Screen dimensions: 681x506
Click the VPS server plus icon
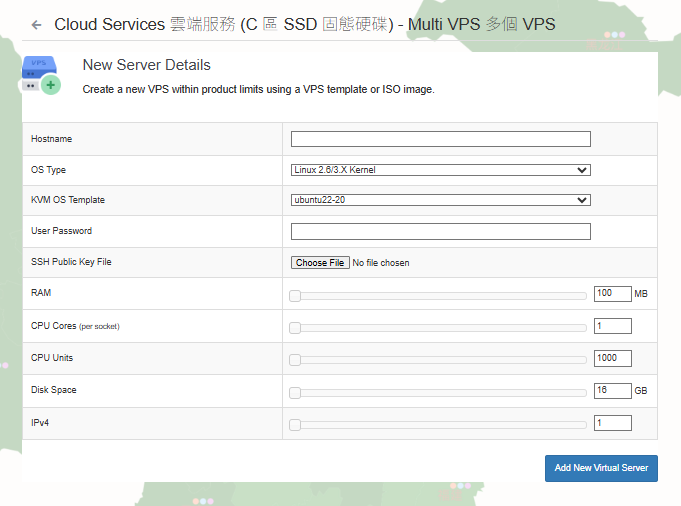click(x=41, y=75)
